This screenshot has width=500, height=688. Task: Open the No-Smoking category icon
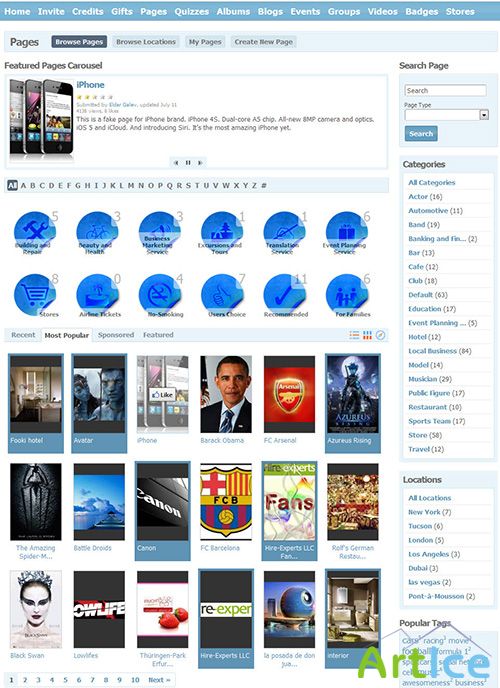pos(159,295)
